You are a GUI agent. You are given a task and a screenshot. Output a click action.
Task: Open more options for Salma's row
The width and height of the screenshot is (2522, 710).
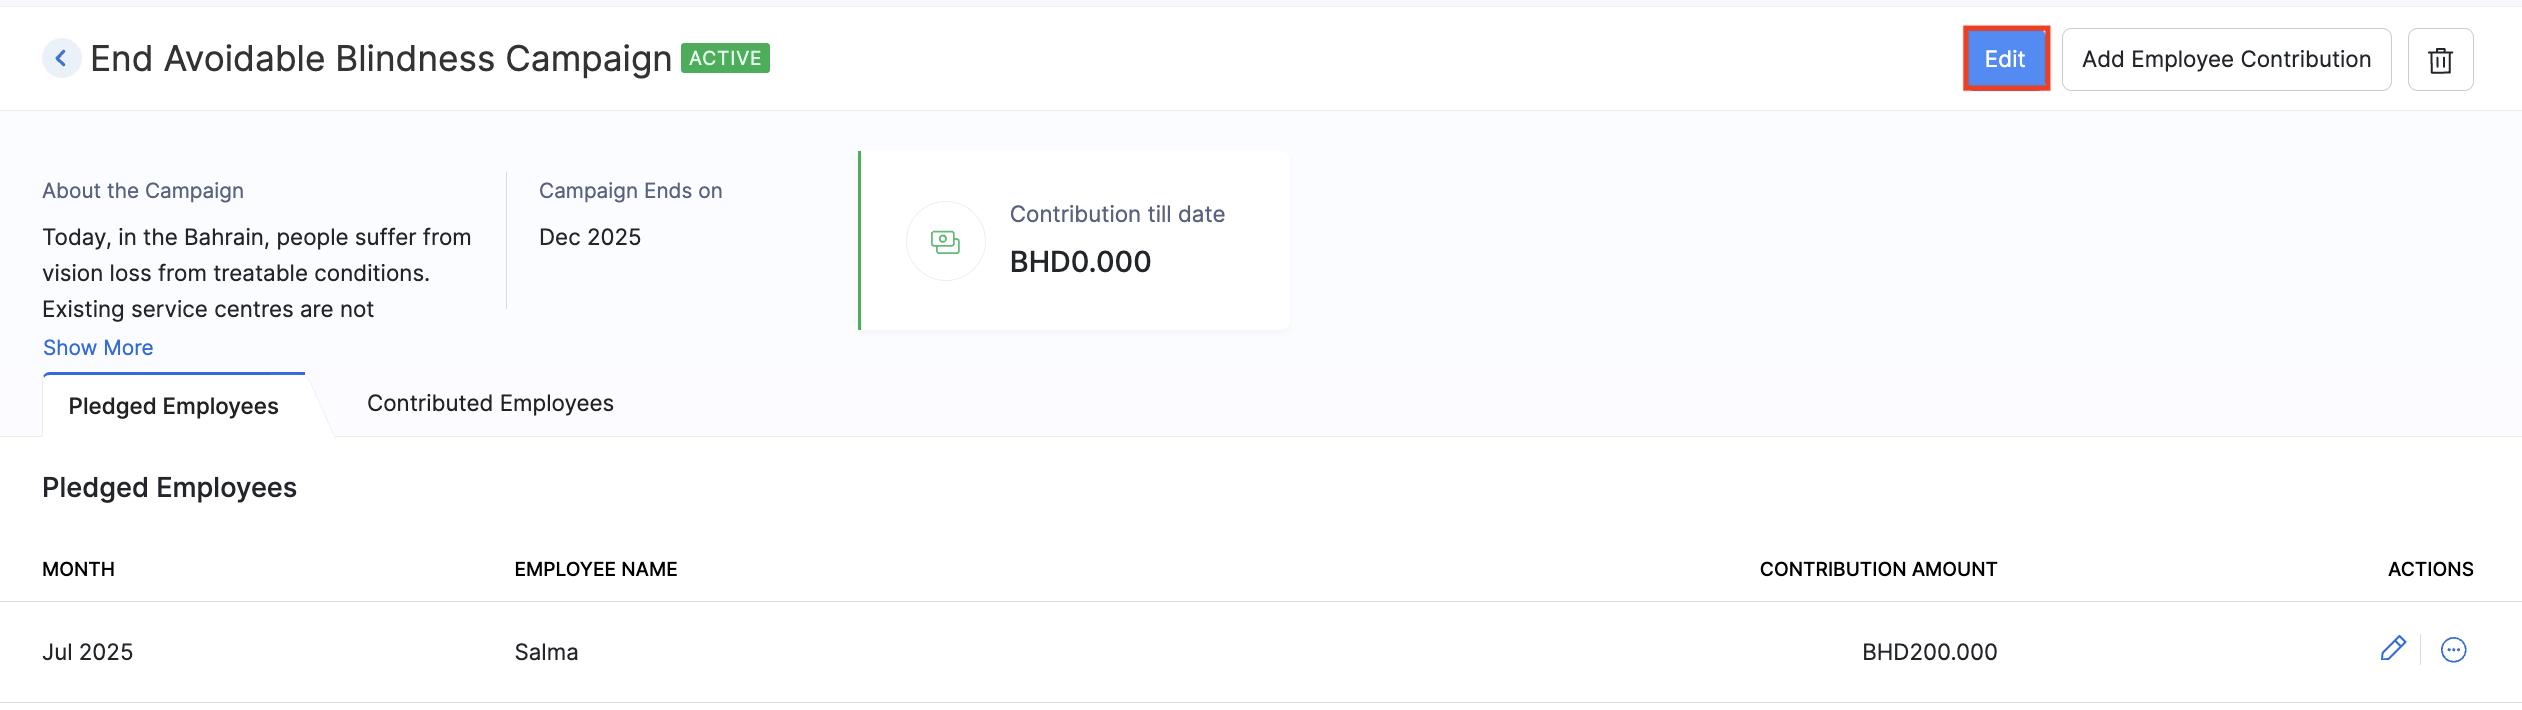2453,651
